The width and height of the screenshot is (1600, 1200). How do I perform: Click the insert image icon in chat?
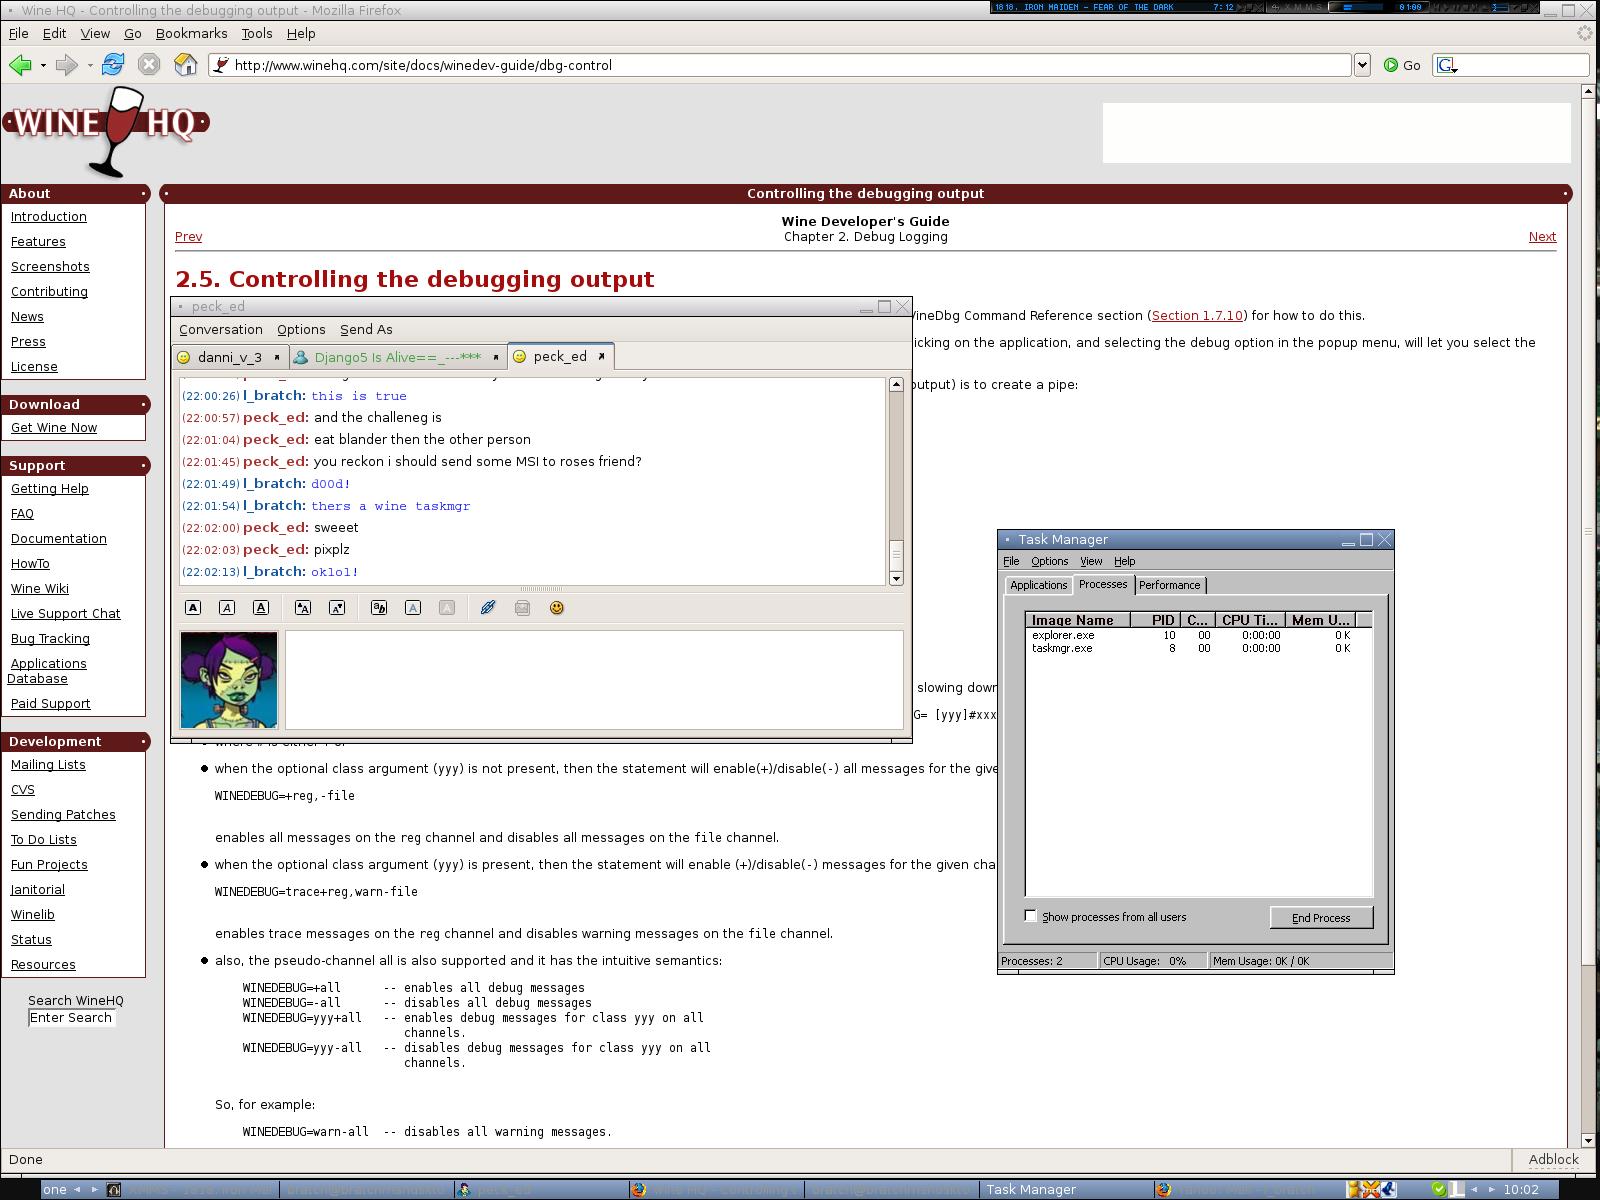[522, 608]
